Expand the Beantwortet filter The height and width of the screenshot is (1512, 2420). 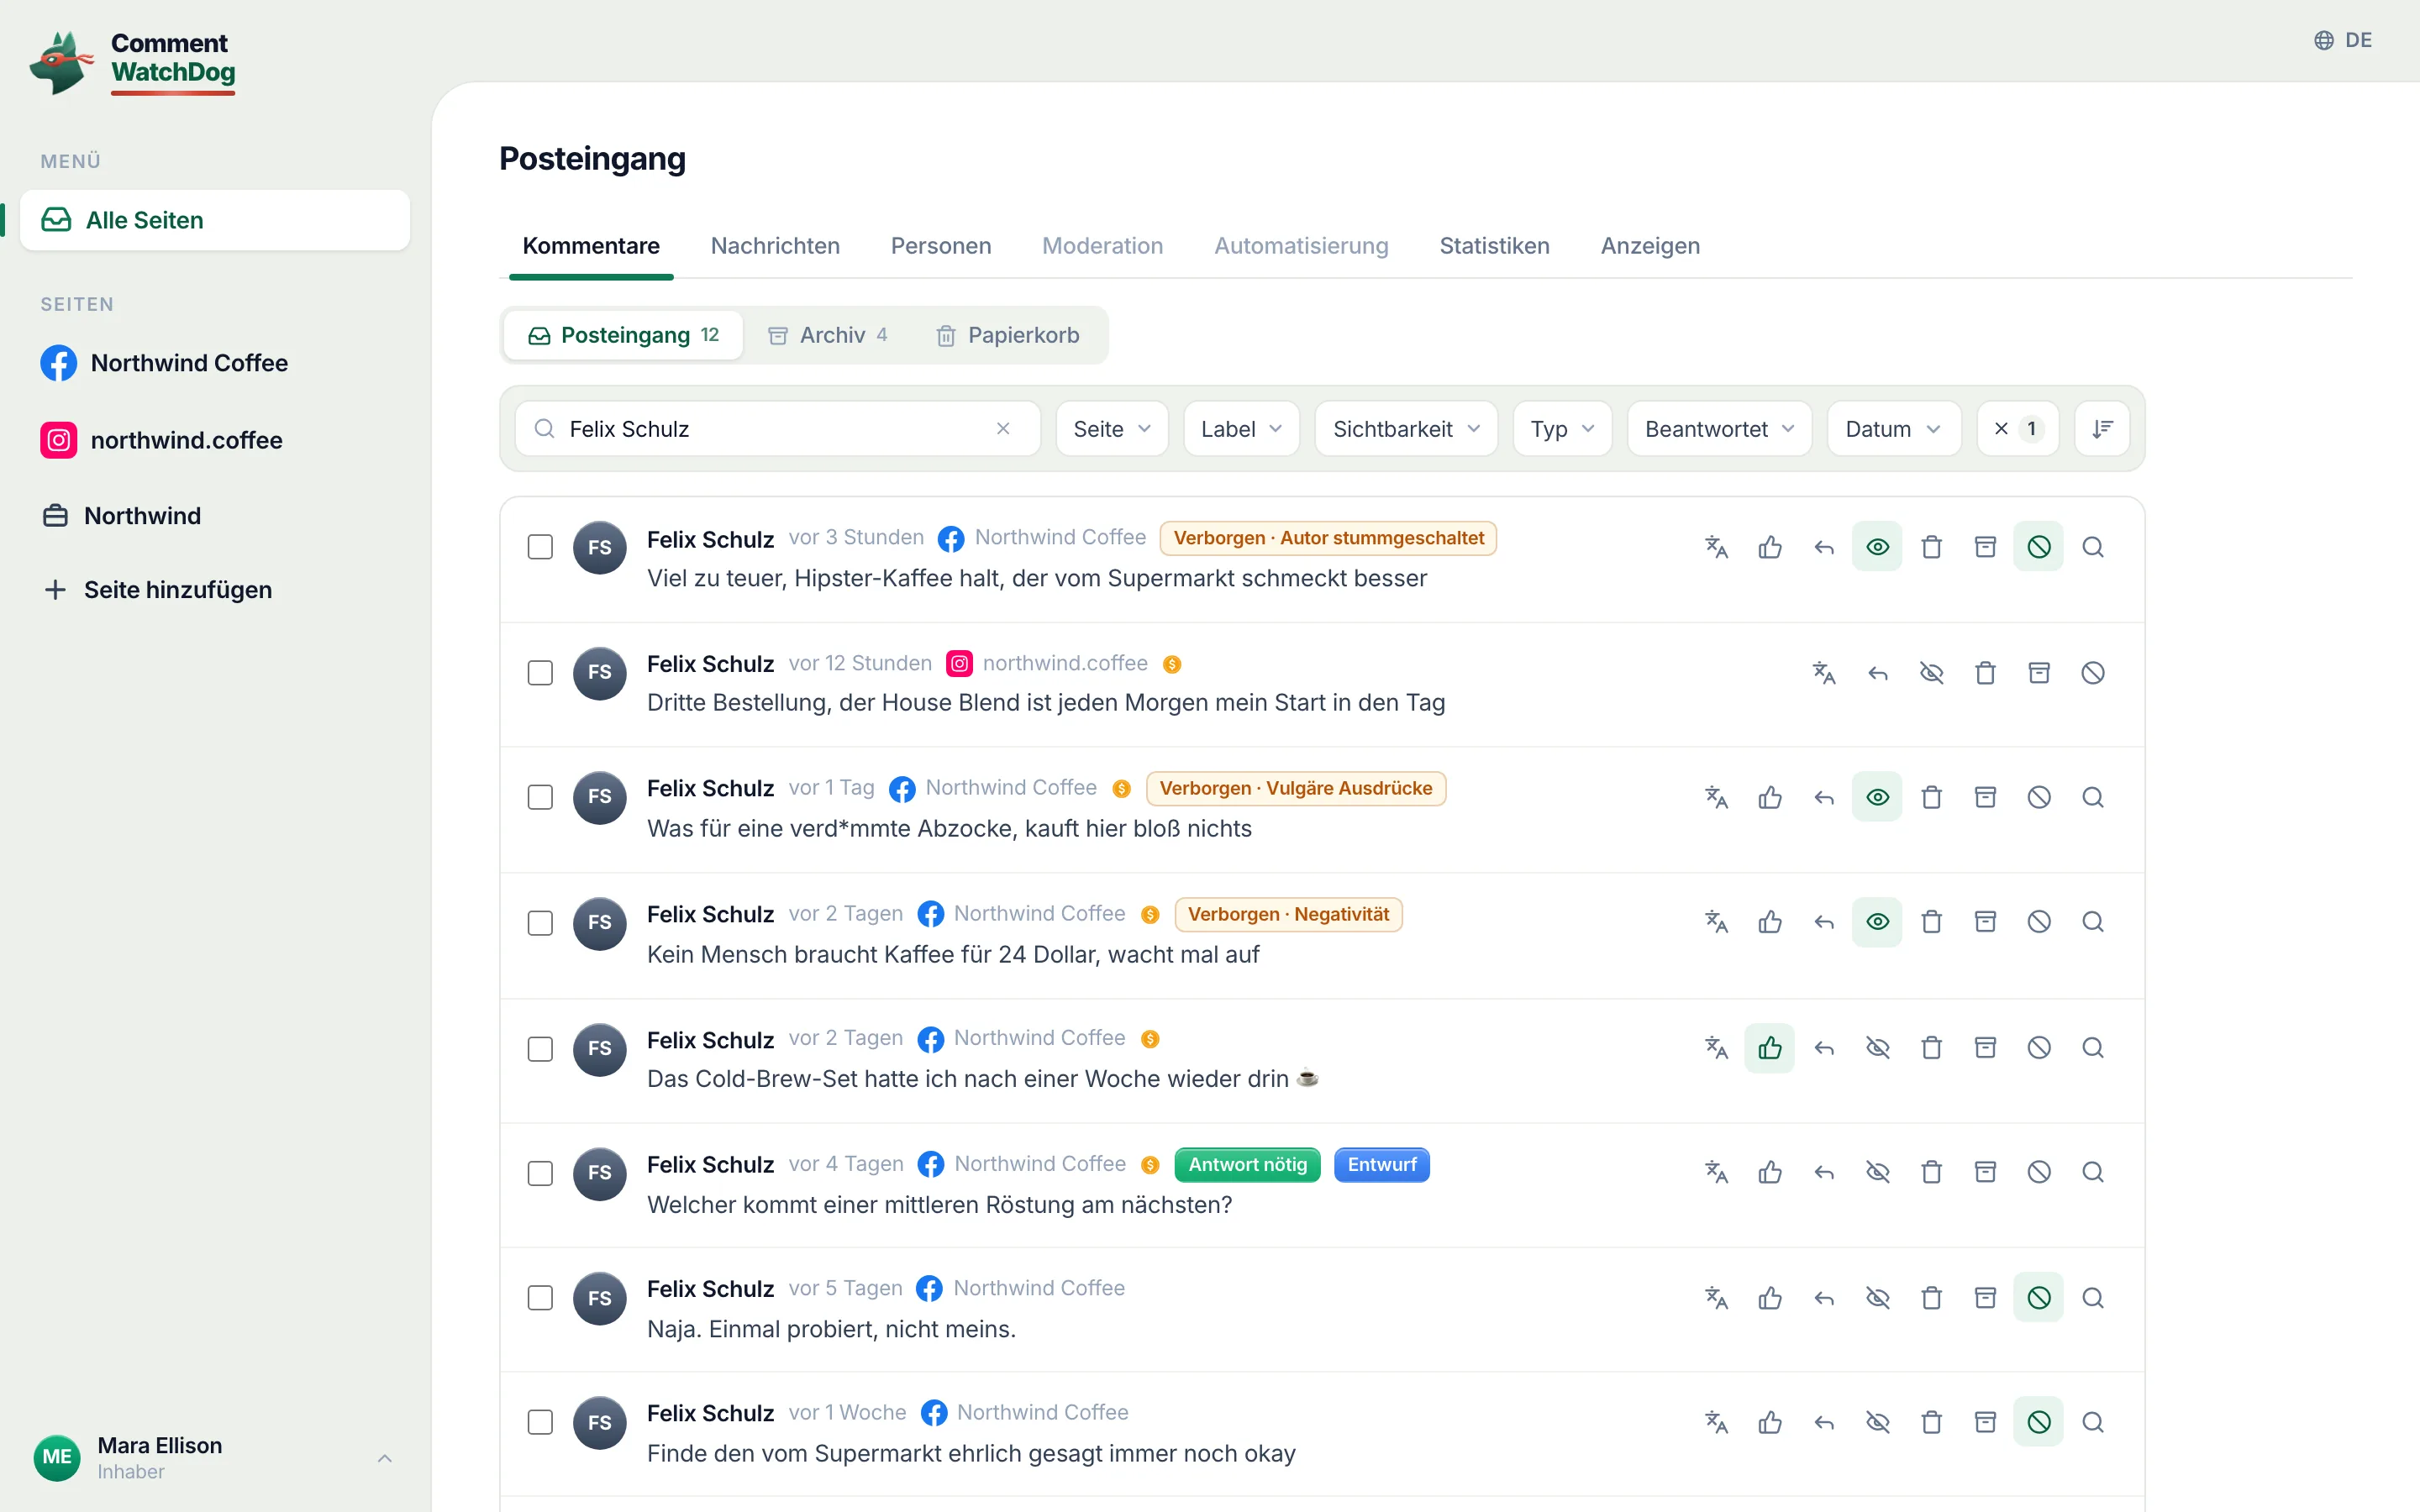[1719, 429]
